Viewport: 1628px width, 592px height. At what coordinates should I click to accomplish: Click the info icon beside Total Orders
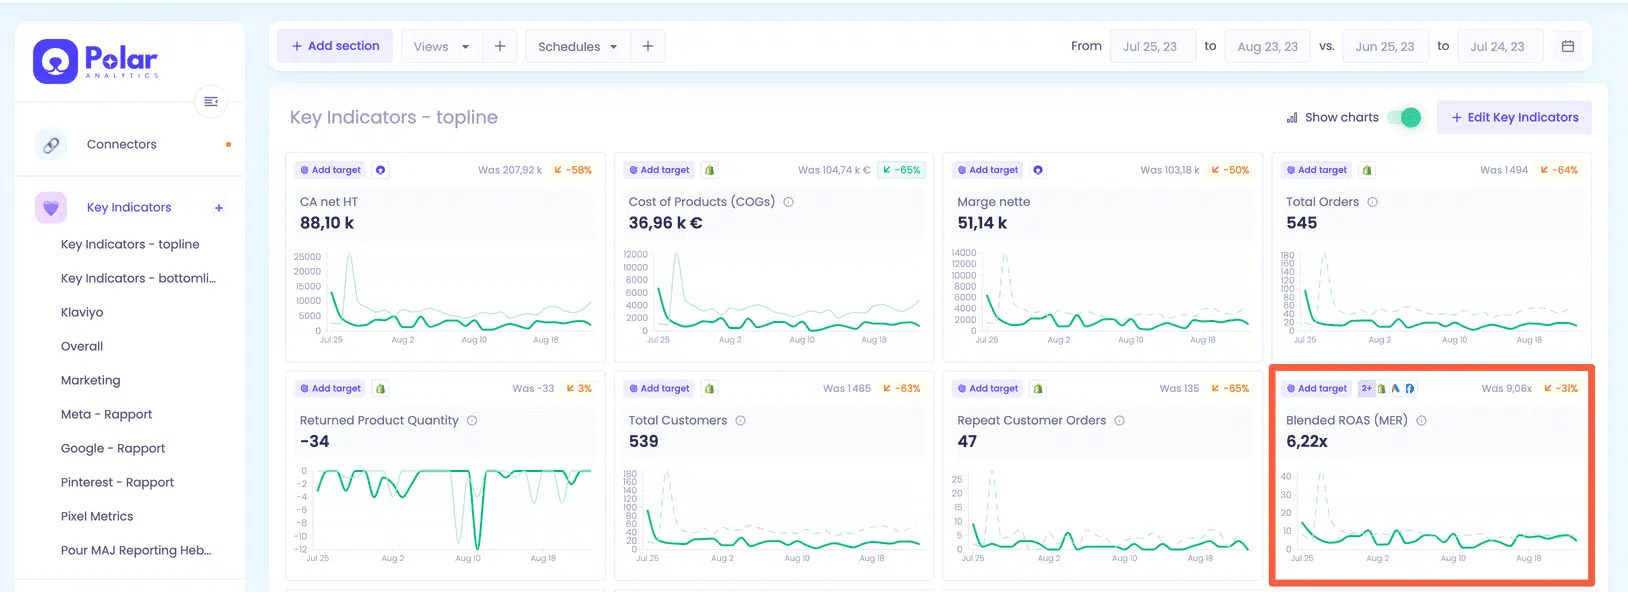(x=1372, y=202)
